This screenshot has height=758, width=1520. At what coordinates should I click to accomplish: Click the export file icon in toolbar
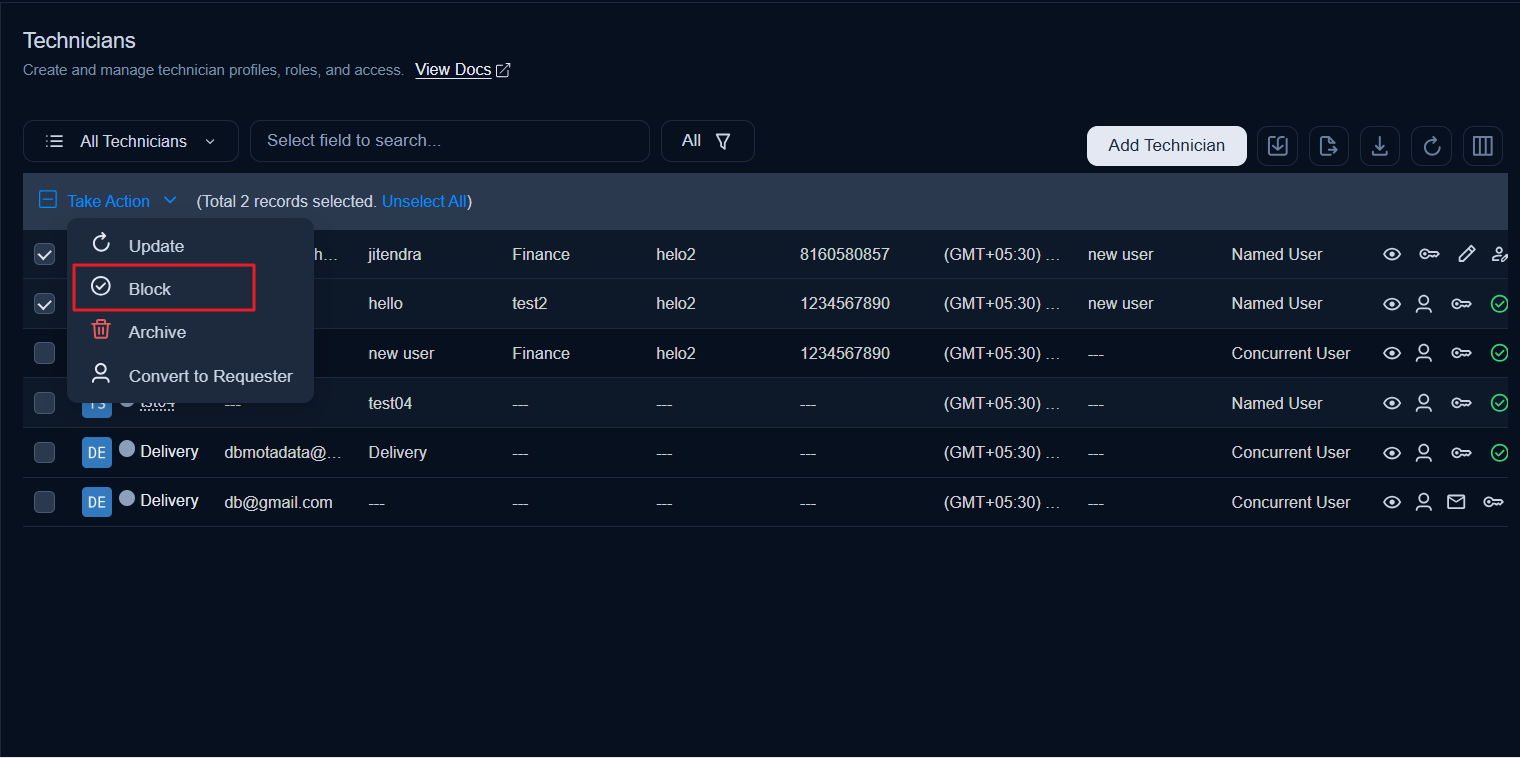point(1328,146)
